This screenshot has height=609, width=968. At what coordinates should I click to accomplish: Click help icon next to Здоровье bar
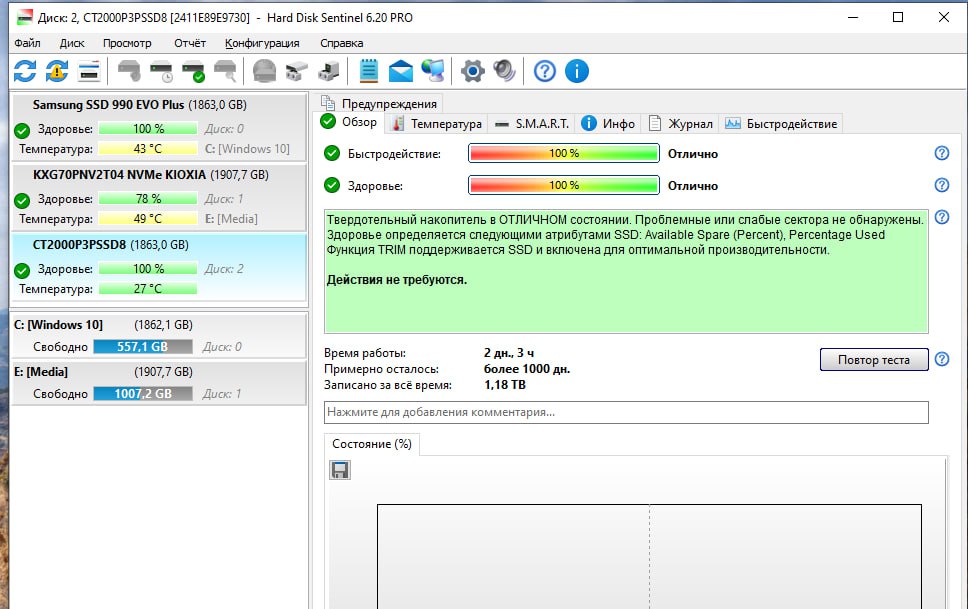point(941,185)
